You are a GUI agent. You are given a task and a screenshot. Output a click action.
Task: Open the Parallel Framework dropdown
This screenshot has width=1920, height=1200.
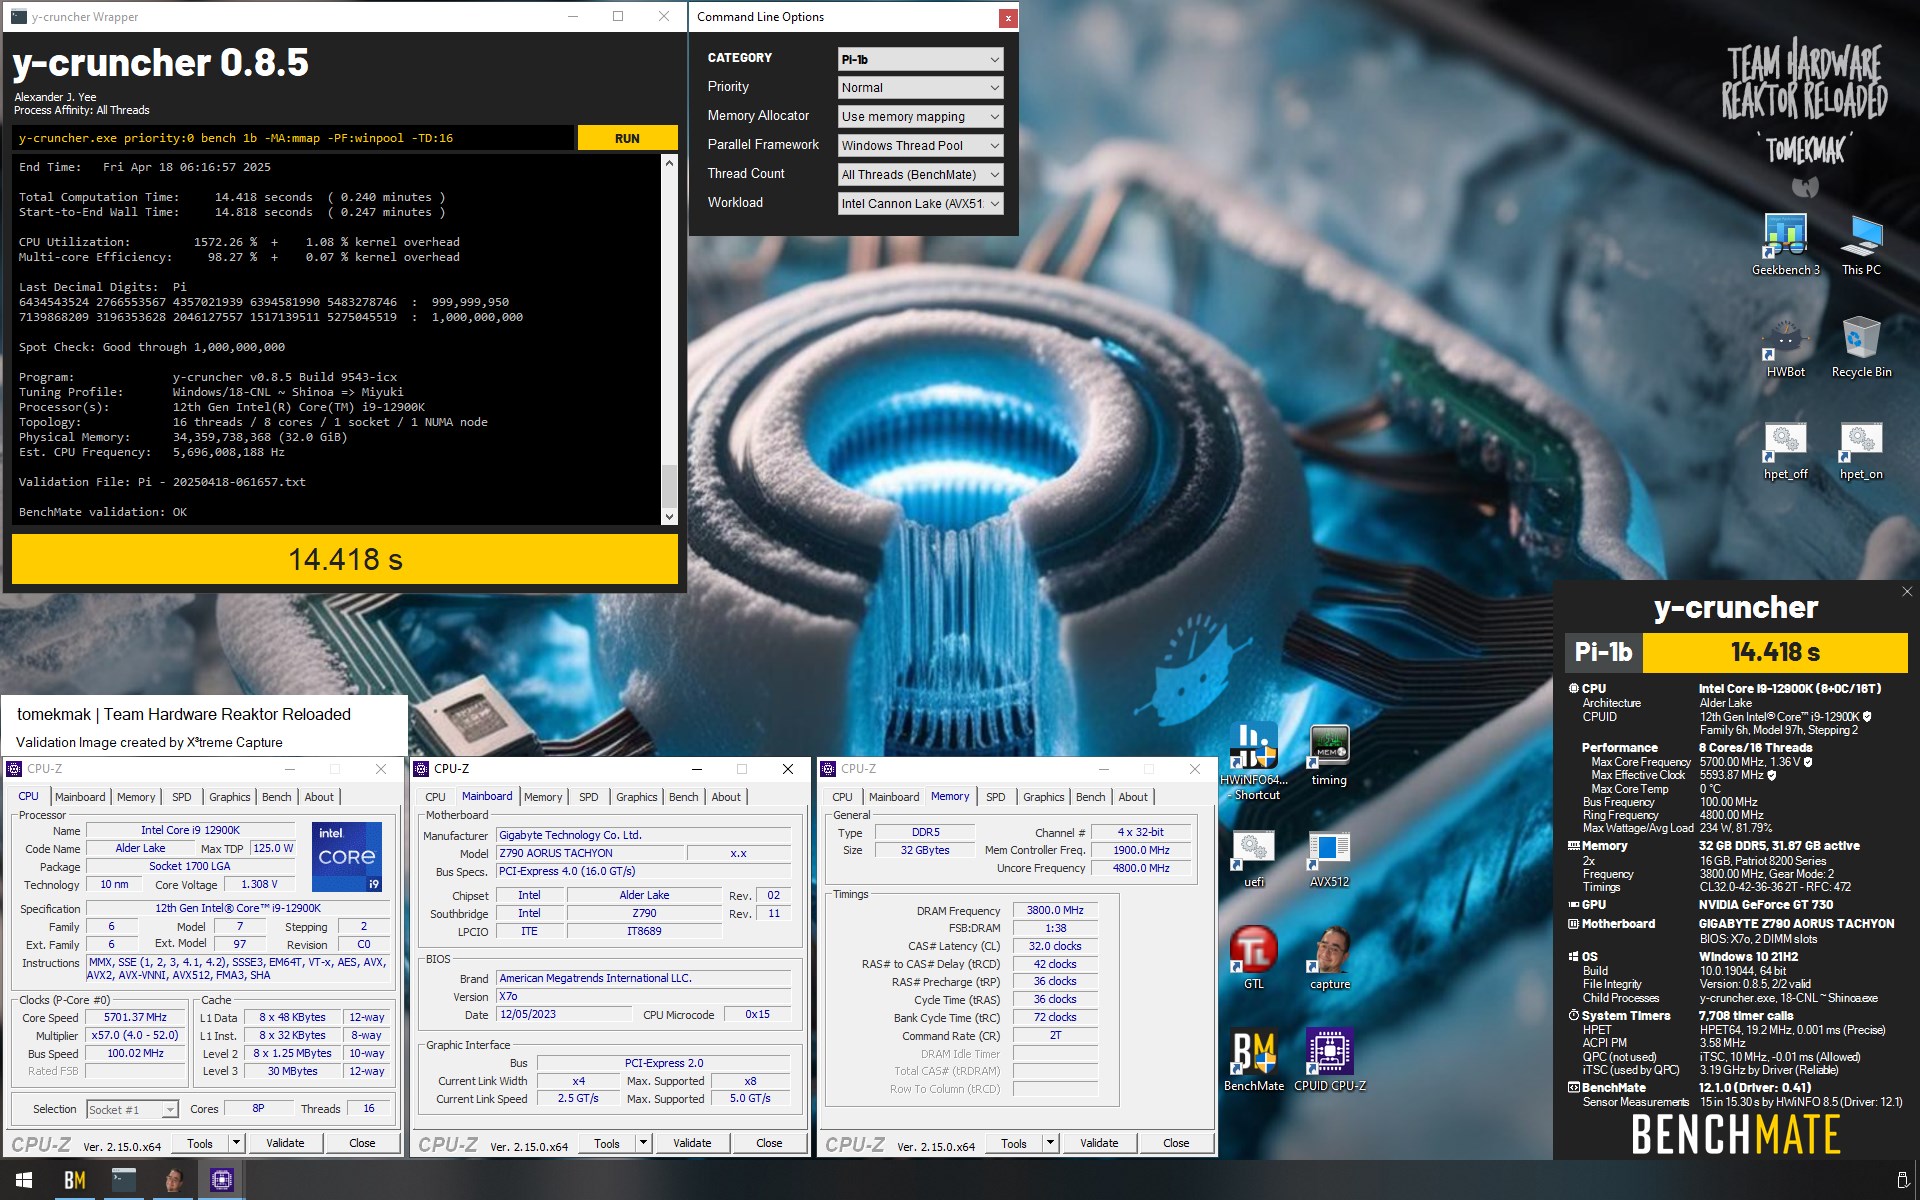(x=920, y=146)
